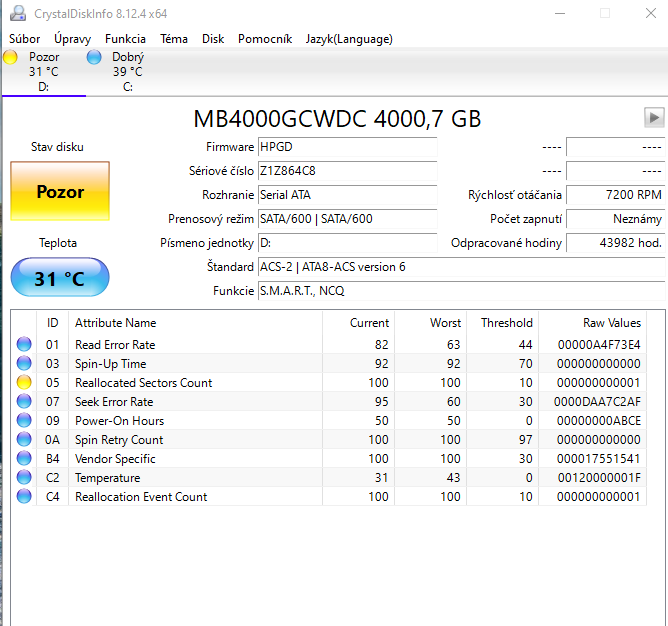Click the Štandard field ACS-2 ATA8-ACS
Screen dimensions: 668x626
coord(461,267)
